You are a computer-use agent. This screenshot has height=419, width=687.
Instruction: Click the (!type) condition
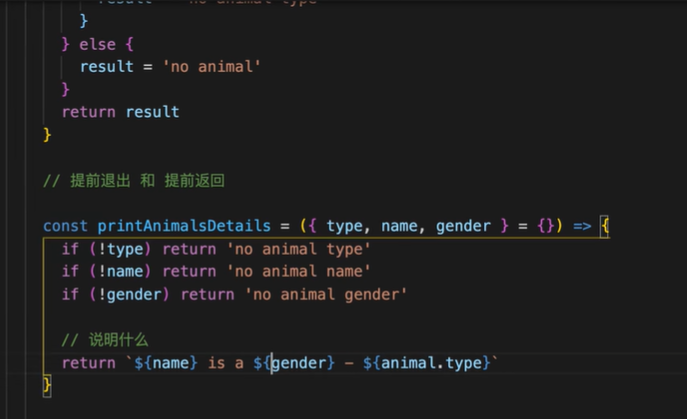coord(120,249)
